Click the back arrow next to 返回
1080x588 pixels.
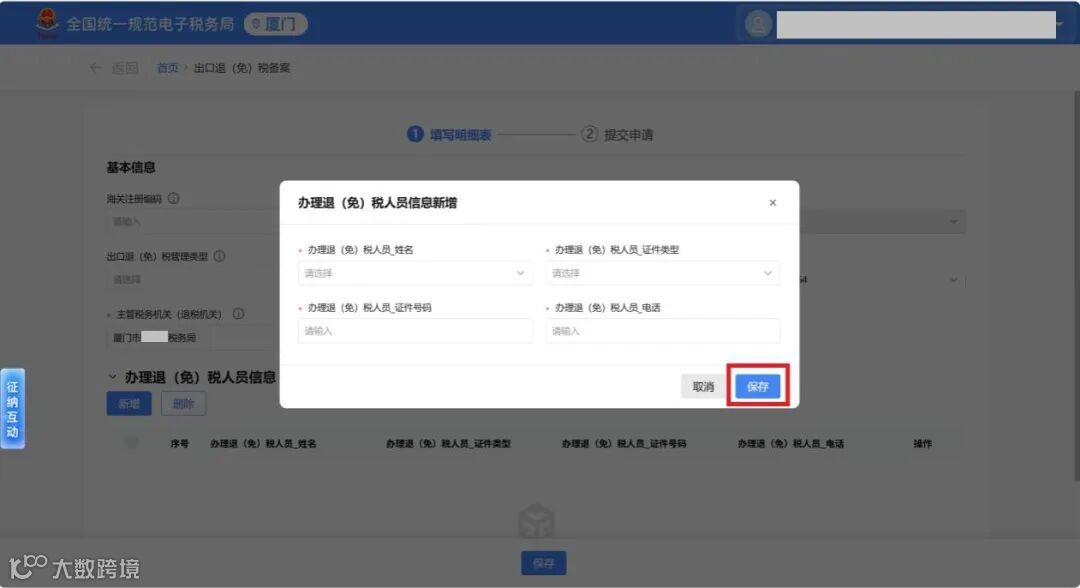tap(96, 67)
